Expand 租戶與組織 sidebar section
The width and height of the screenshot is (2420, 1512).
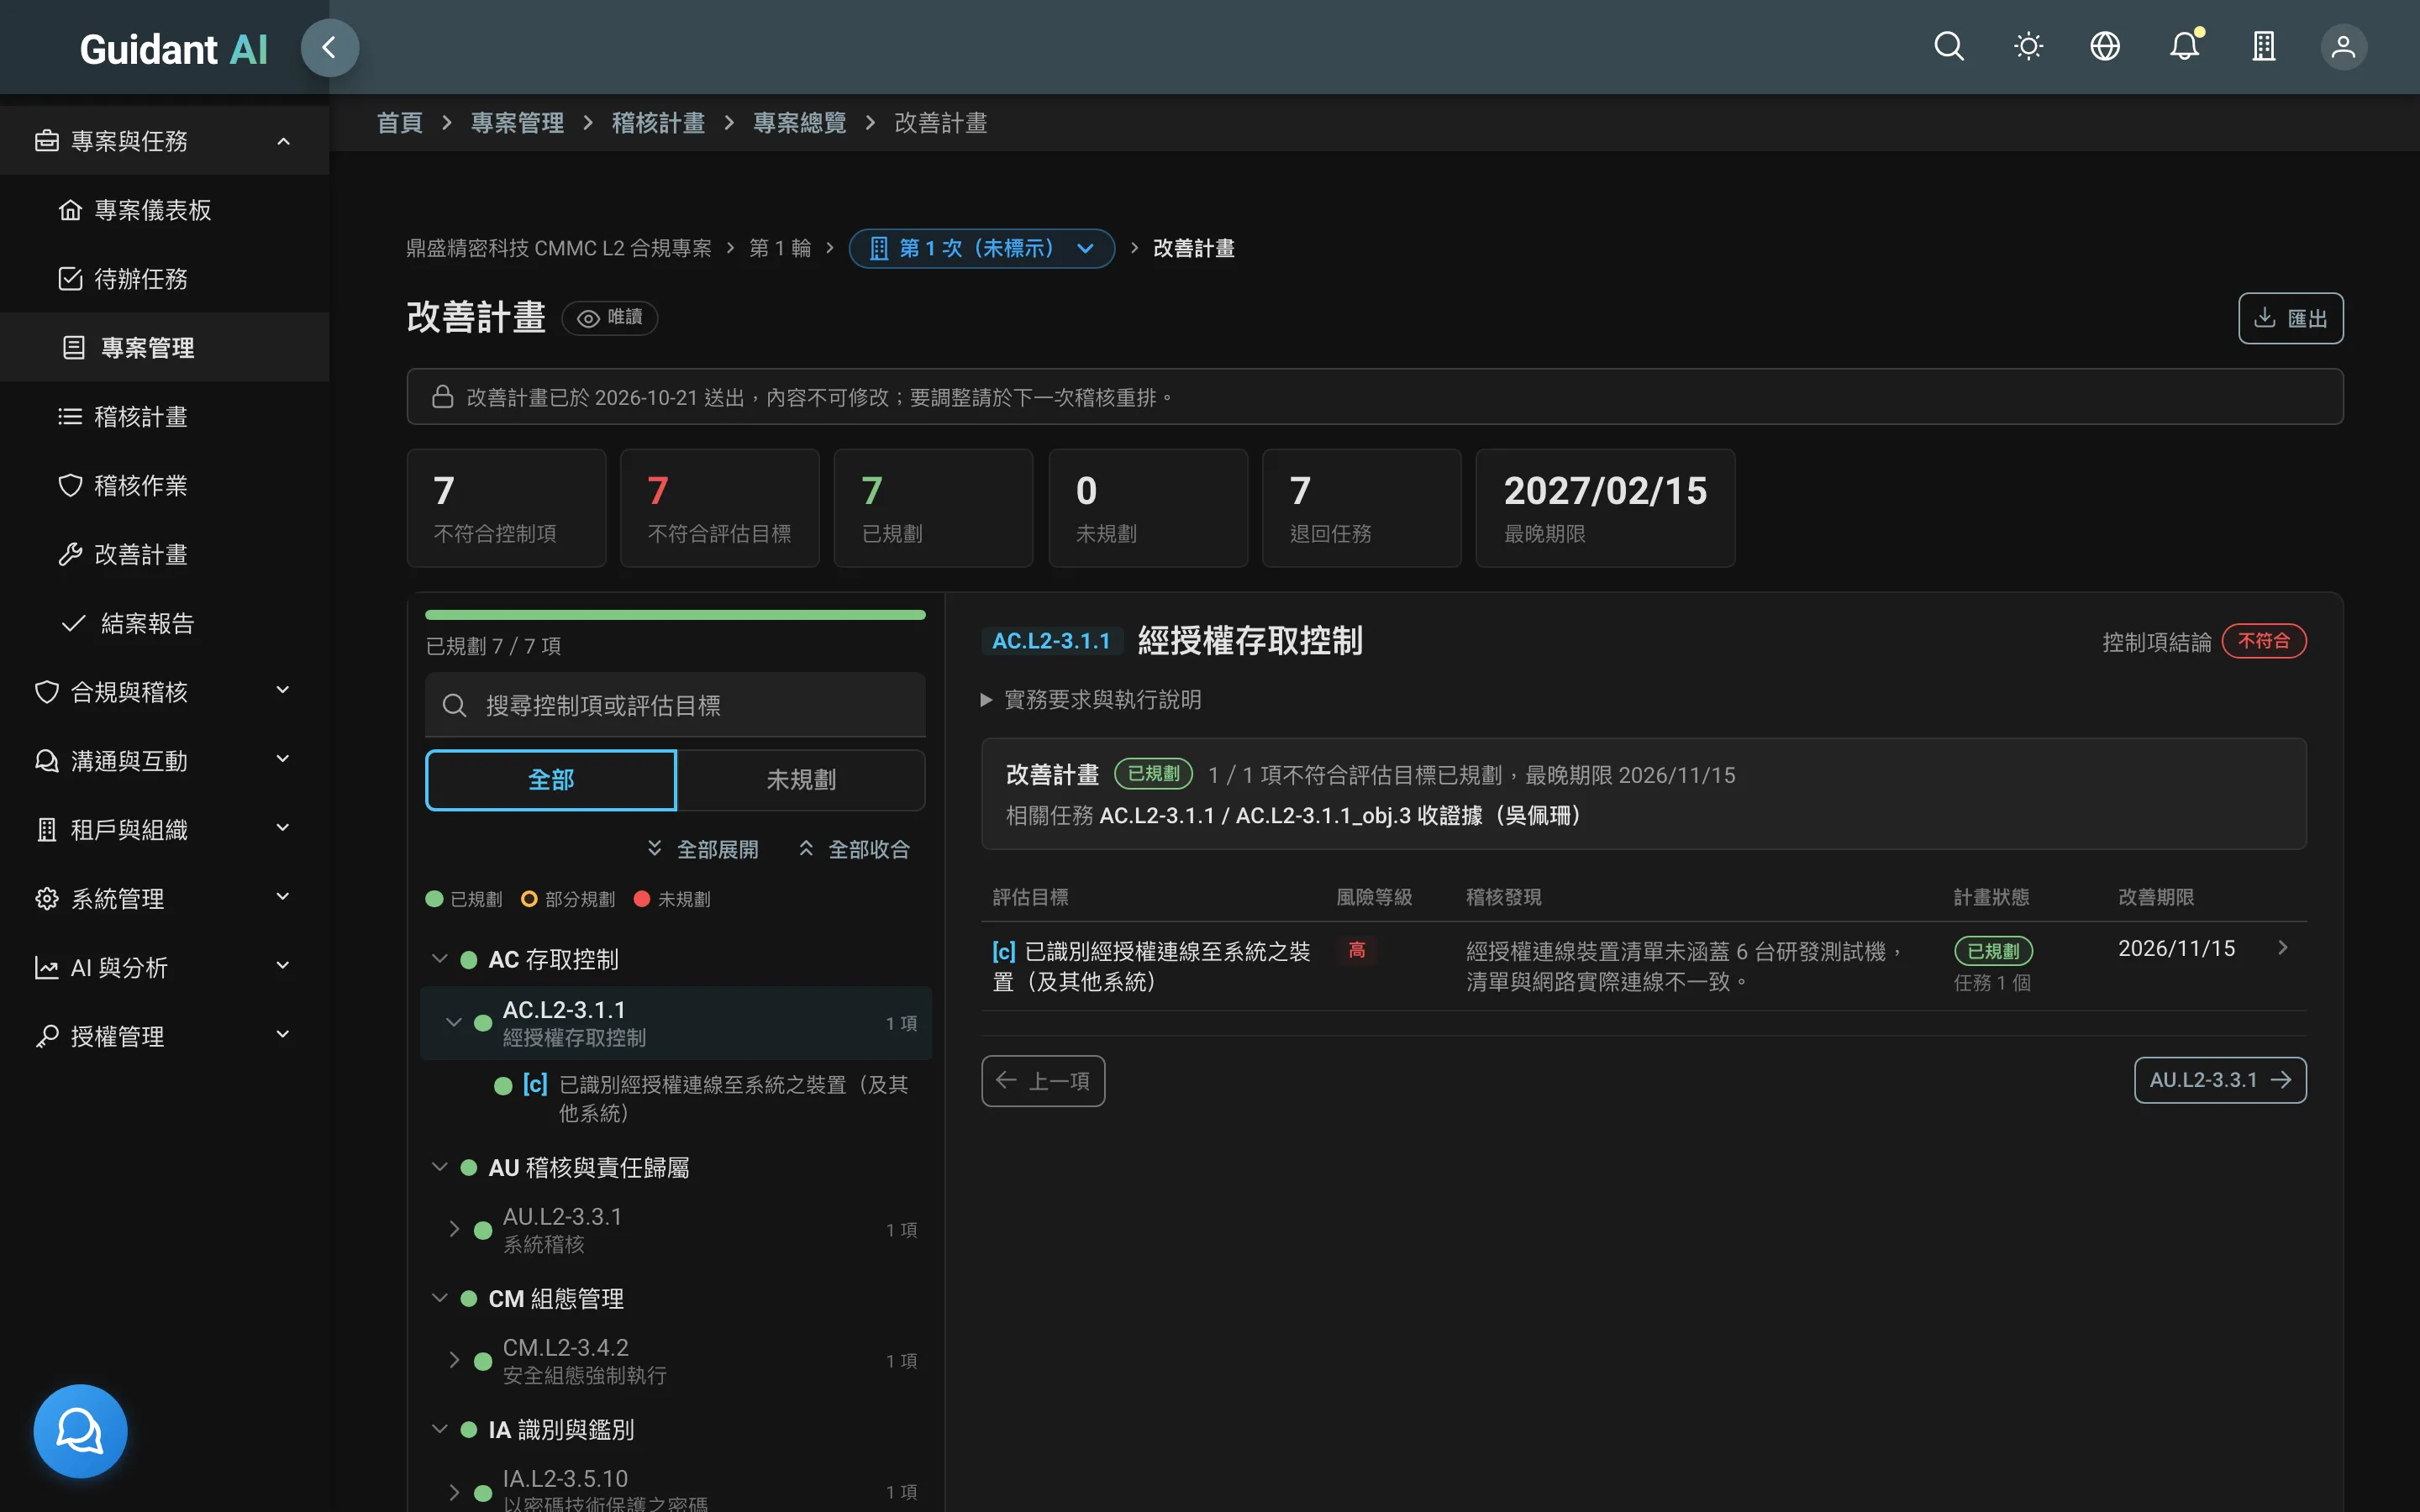164,830
